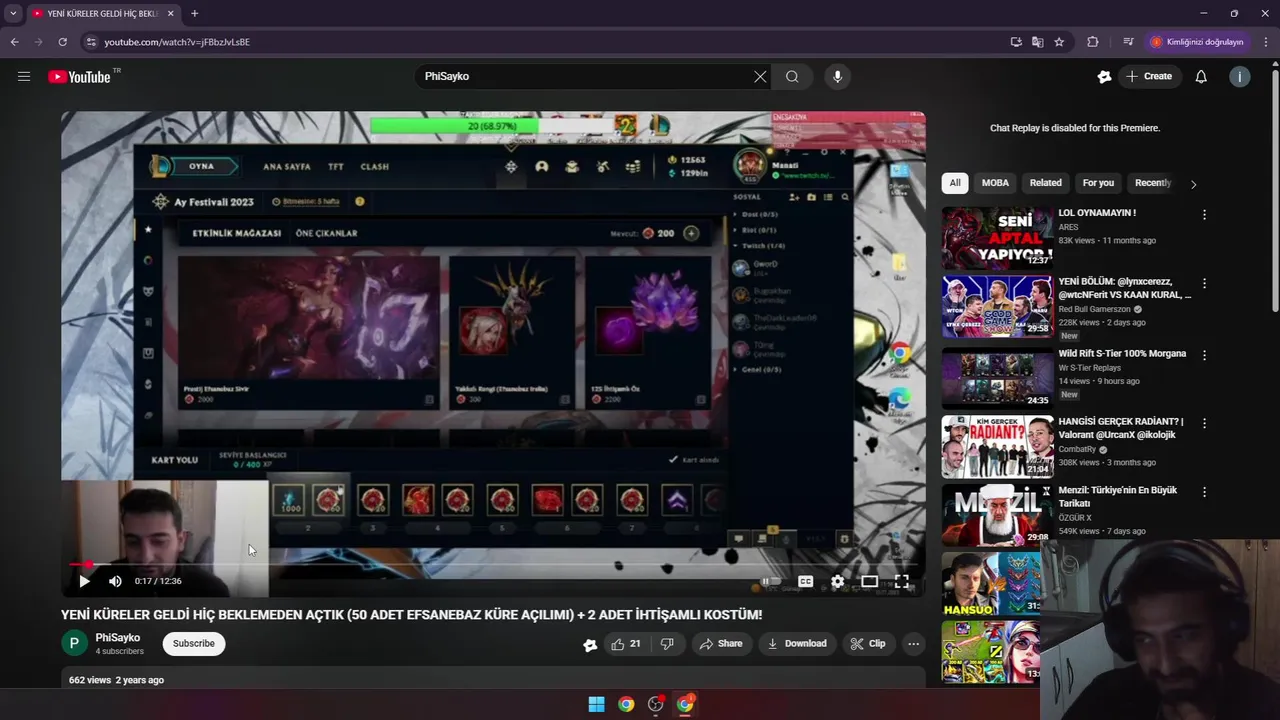1280x720 pixels.
Task: Turn on closed captions
Action: 805,581
